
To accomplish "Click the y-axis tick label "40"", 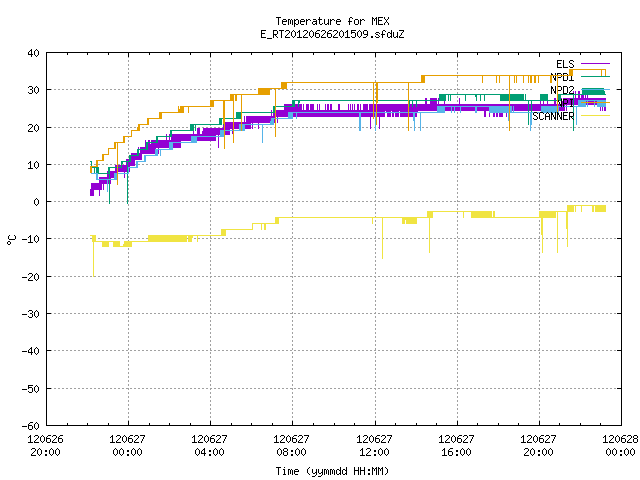I will tap(33, 53).
